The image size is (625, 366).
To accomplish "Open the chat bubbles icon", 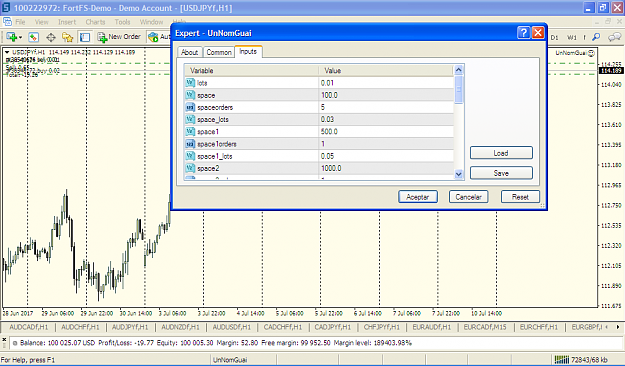I will coord(614,37).
